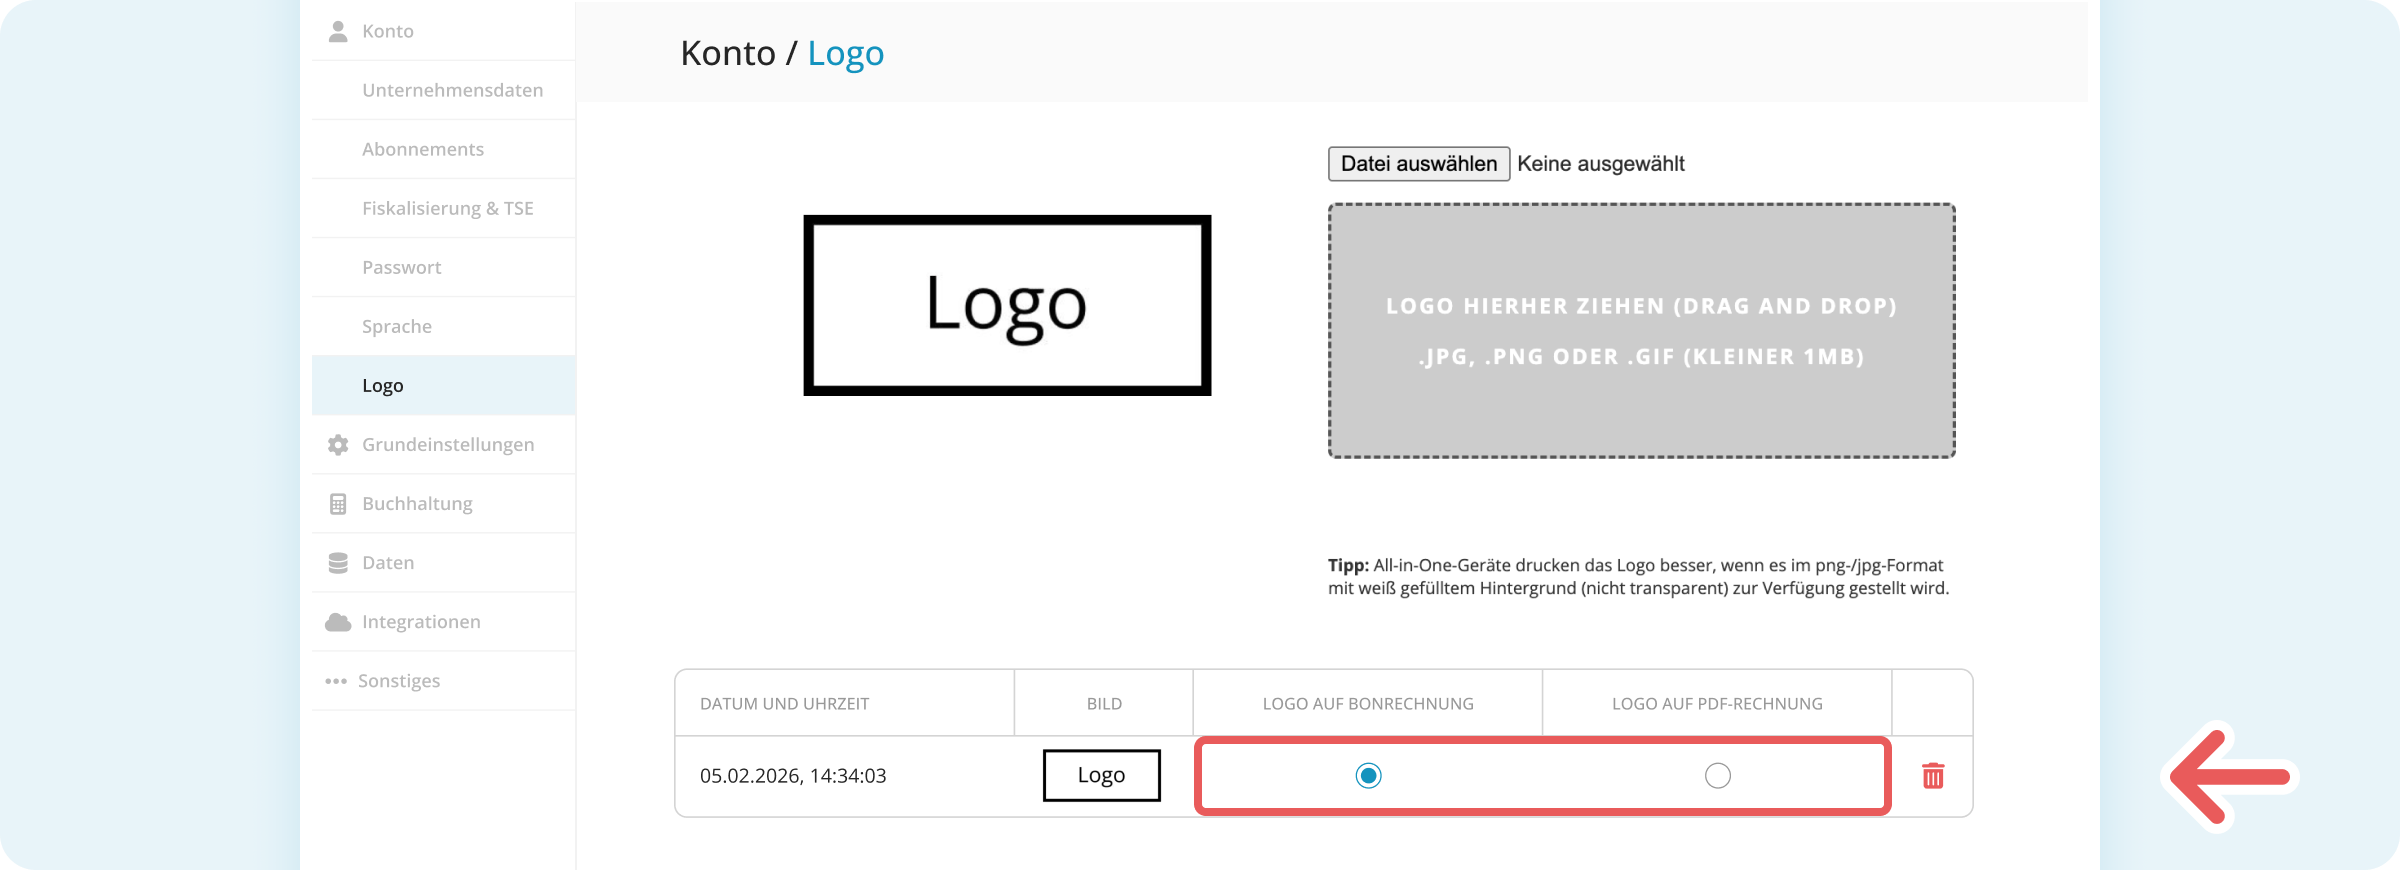Delete the logo with the trash icon
This screenshot has height=870, width=2400.
pyautogui.click(x=1932, y=776)
